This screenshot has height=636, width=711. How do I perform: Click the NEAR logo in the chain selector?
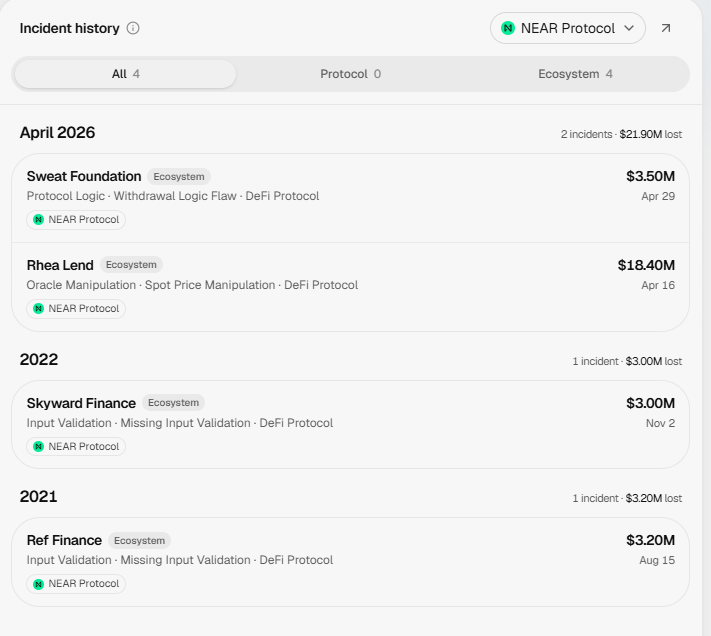508,28
